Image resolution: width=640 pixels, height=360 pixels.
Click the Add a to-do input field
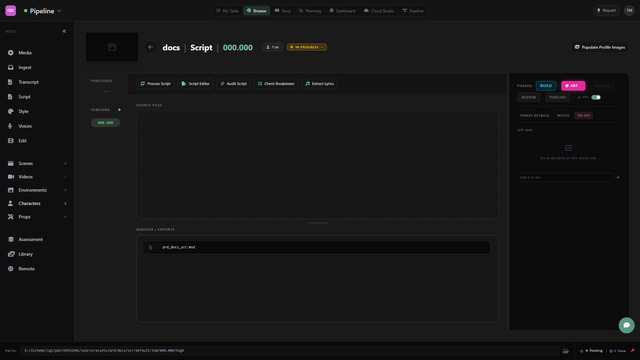click(565, 178)
